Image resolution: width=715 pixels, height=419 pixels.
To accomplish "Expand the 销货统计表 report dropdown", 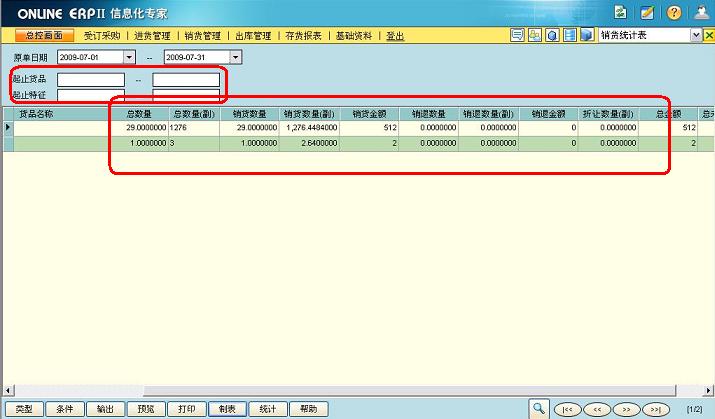I will (x=695, y=35).
